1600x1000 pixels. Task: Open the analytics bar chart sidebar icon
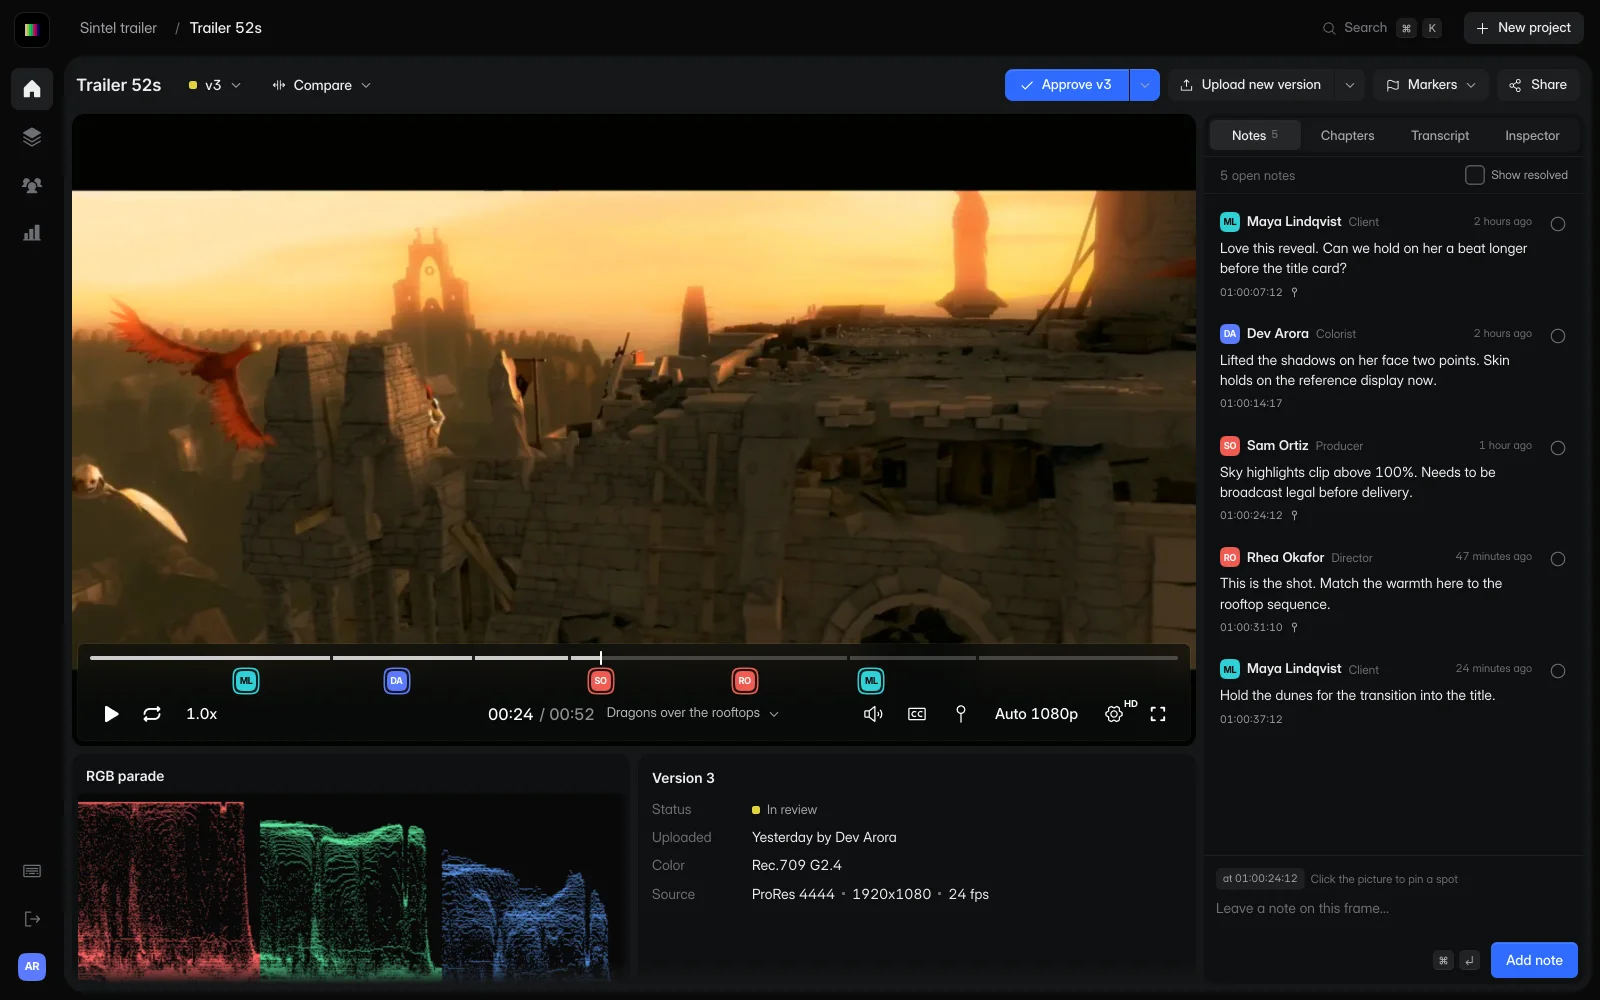32,233
